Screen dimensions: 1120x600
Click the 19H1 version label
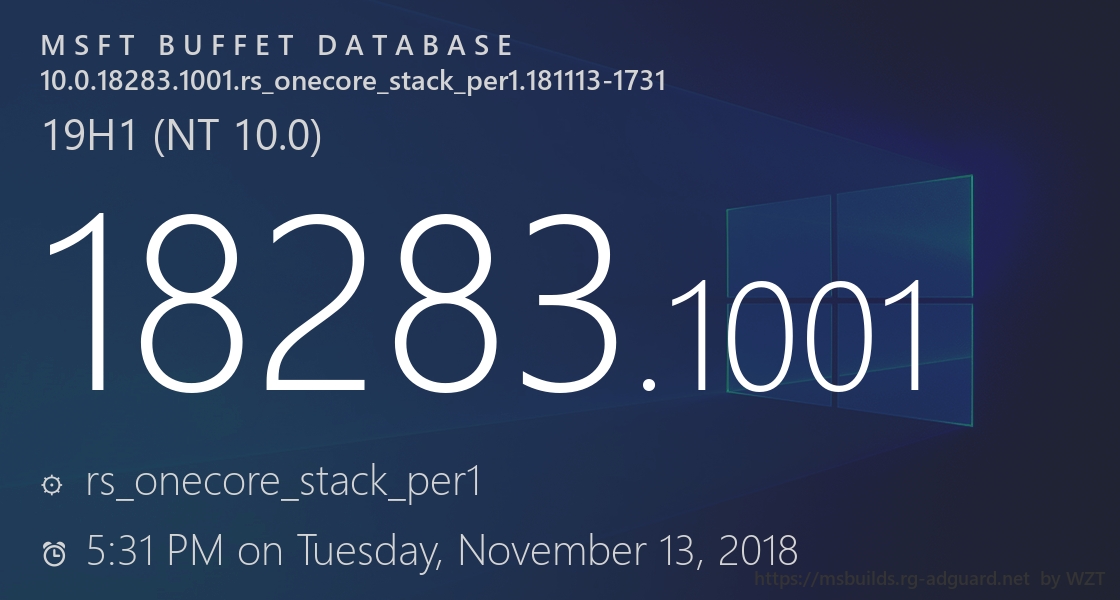91,135
